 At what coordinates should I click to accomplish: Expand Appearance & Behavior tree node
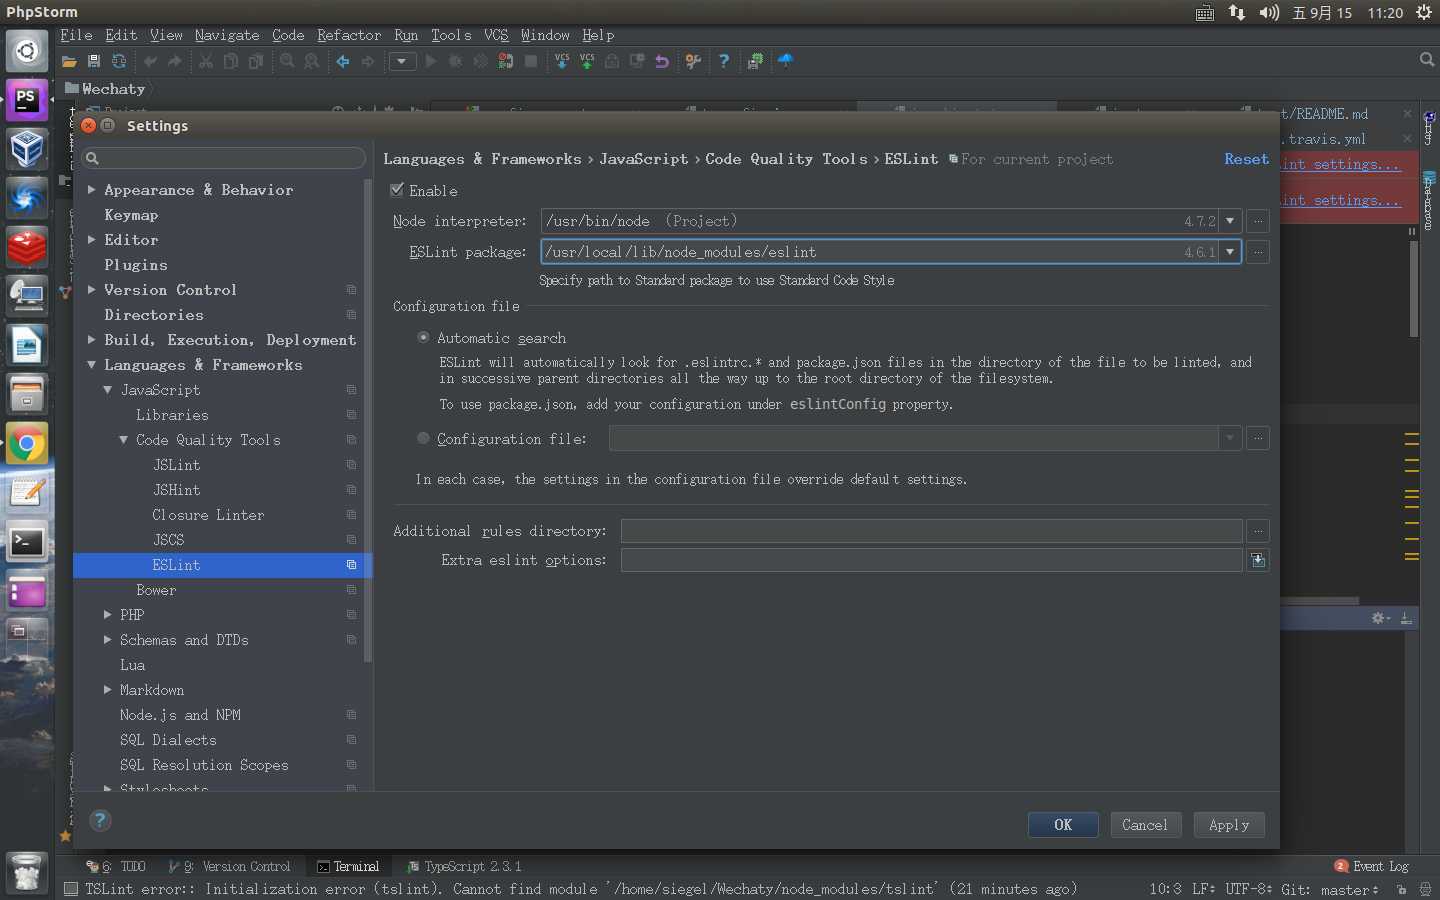[x=91, y=190]
